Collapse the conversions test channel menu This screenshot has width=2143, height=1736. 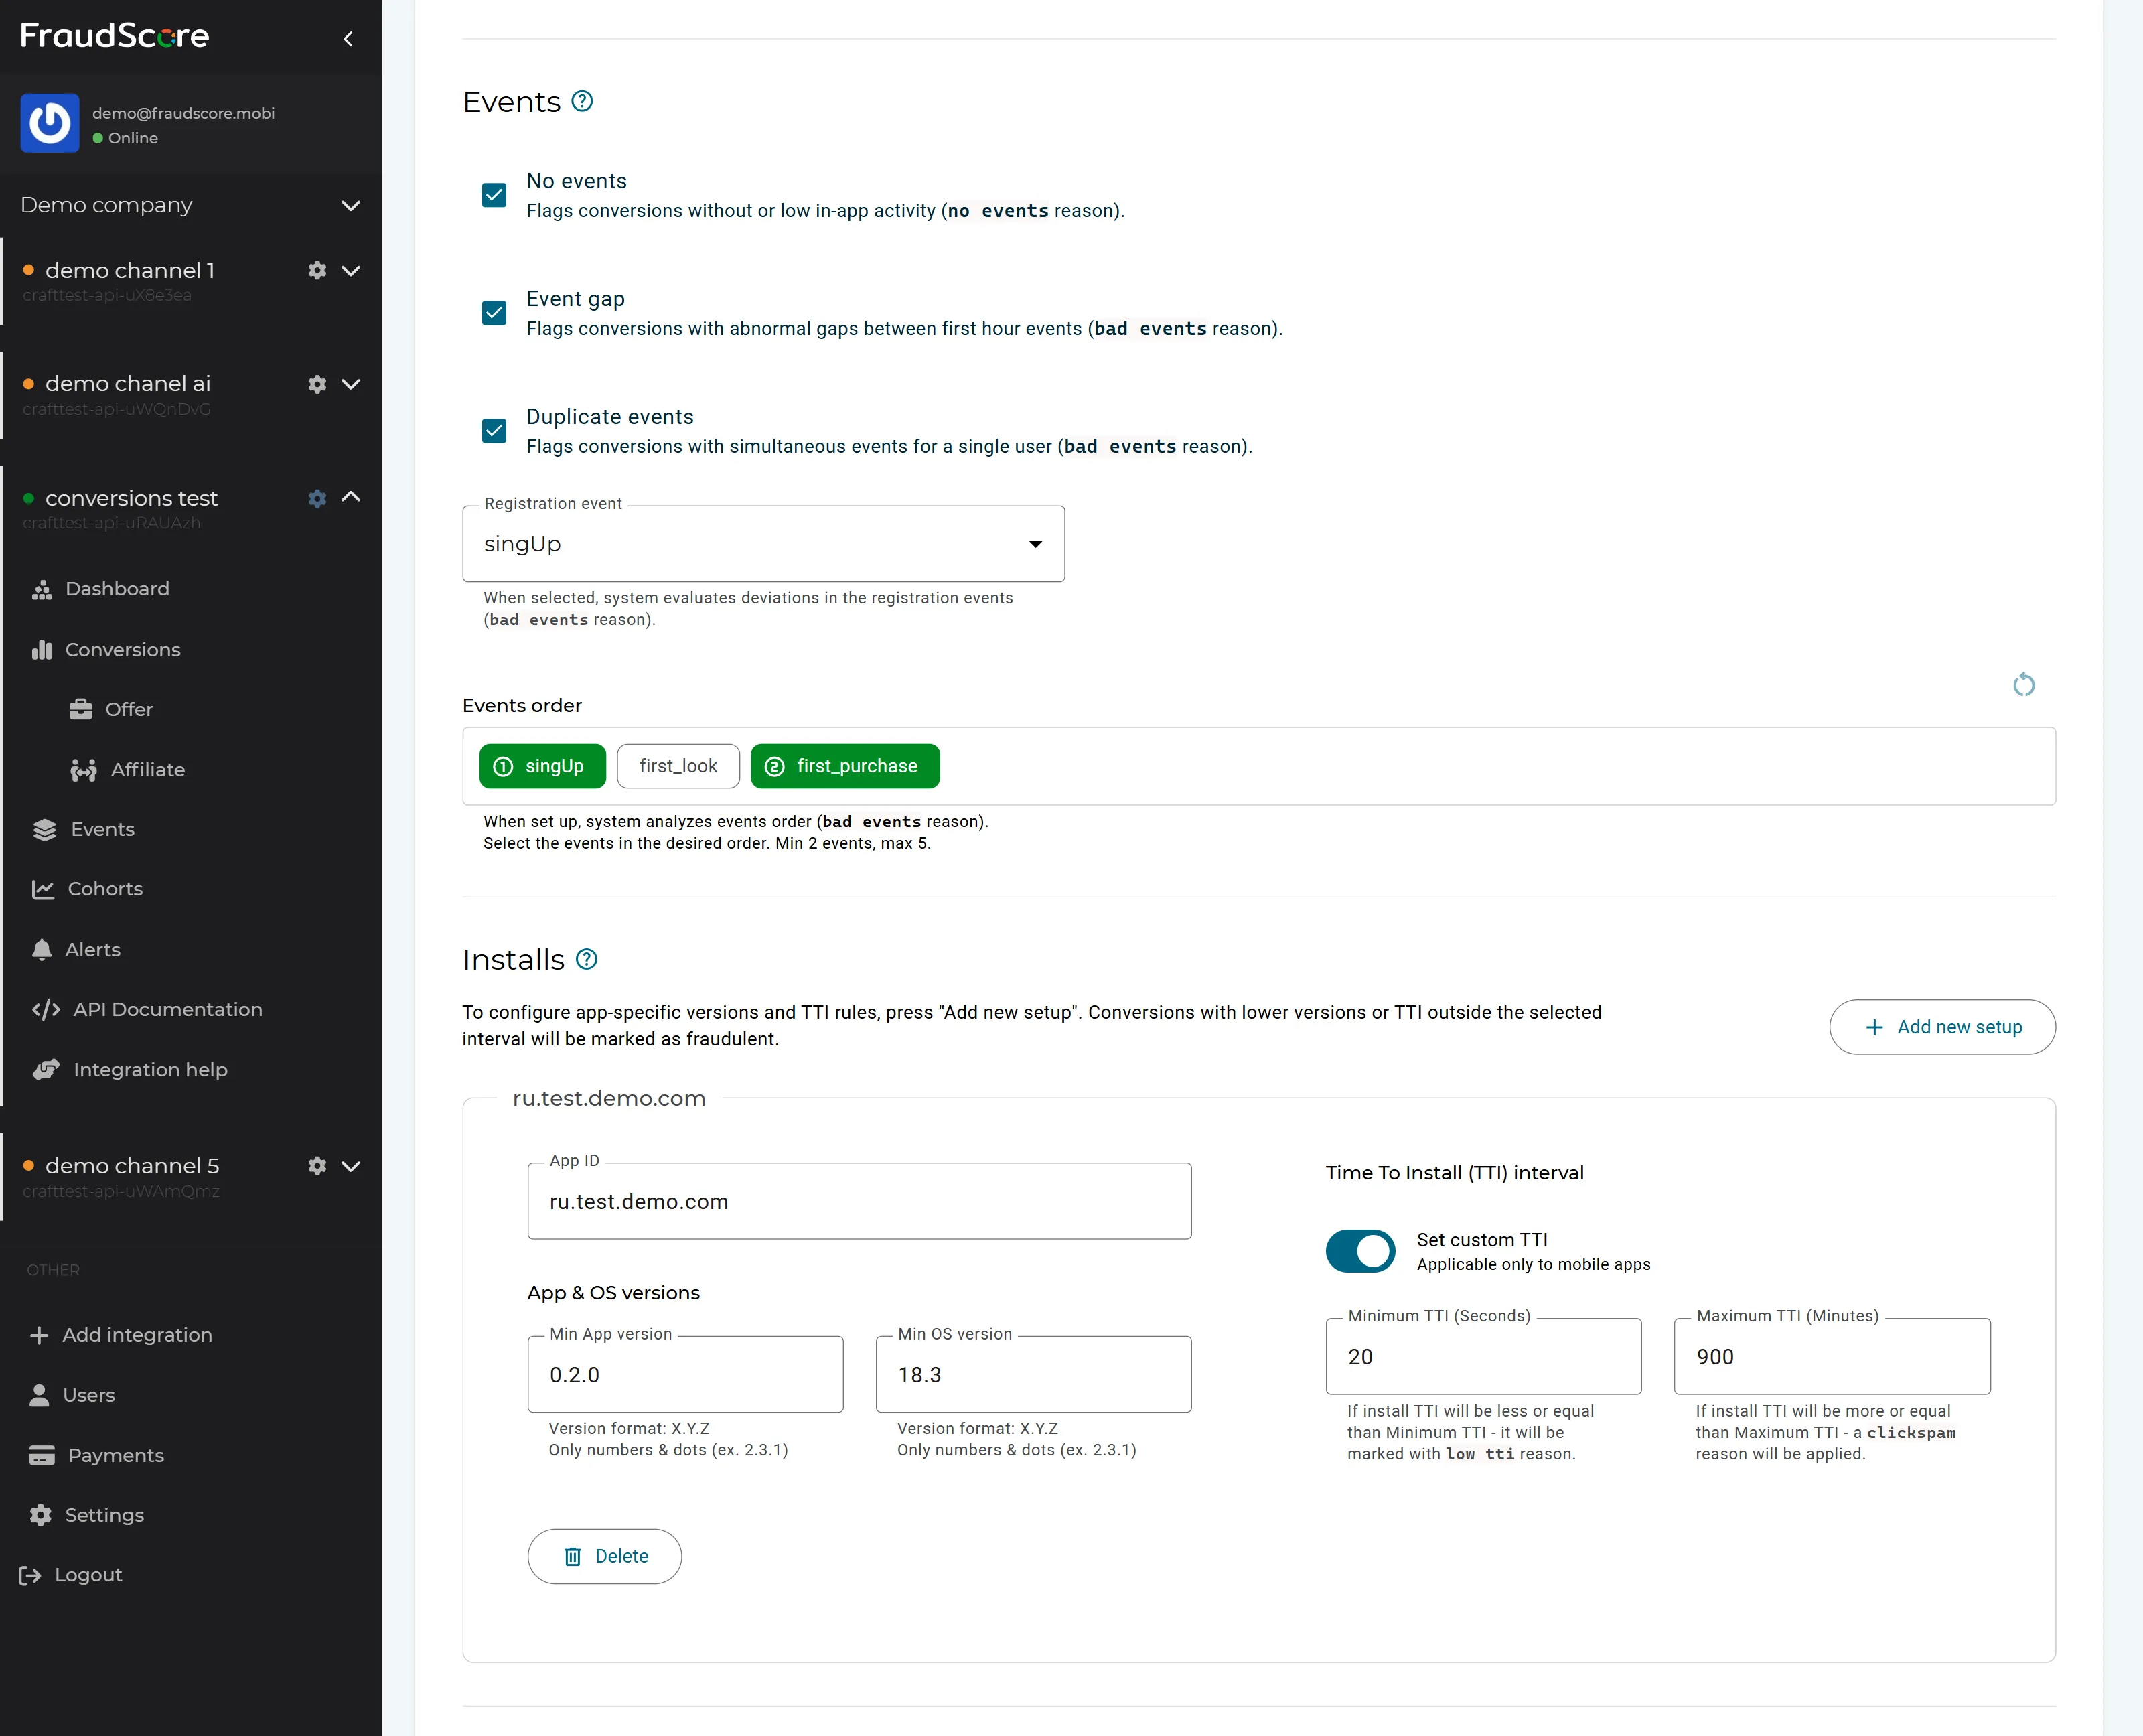(351, 497)
